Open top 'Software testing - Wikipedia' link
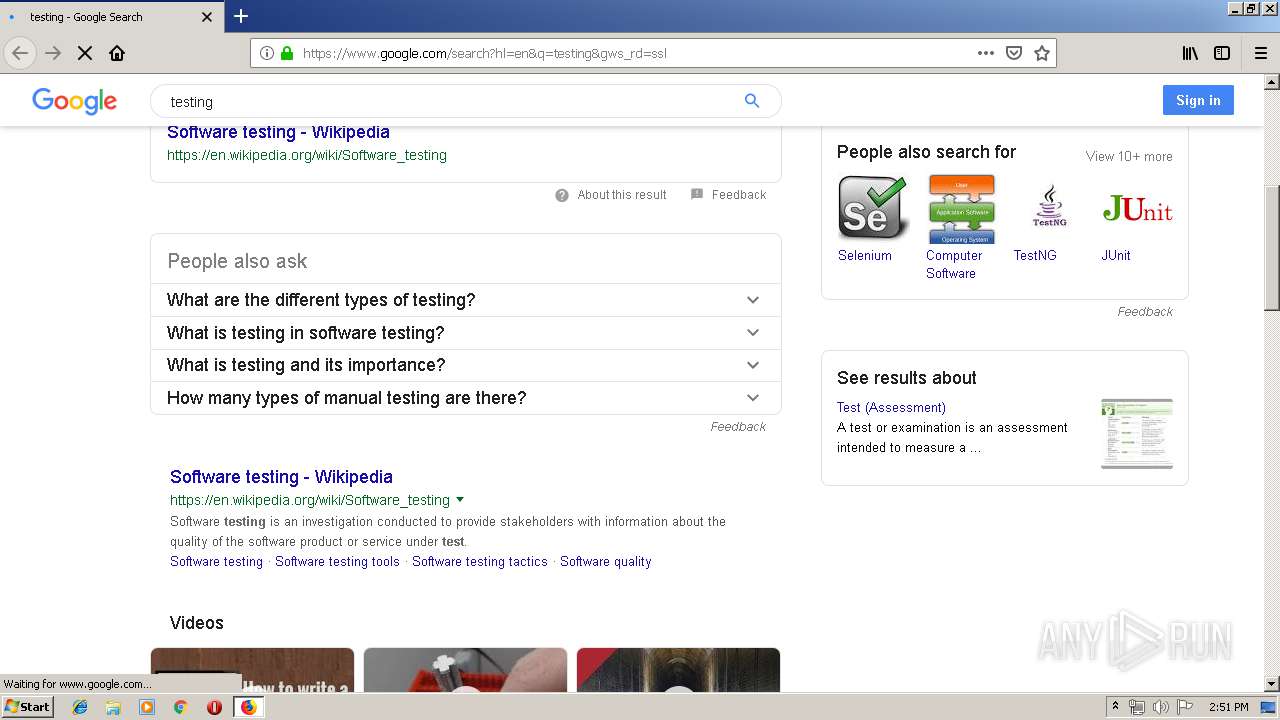The image size is (1280, 720). pos(278,132)
